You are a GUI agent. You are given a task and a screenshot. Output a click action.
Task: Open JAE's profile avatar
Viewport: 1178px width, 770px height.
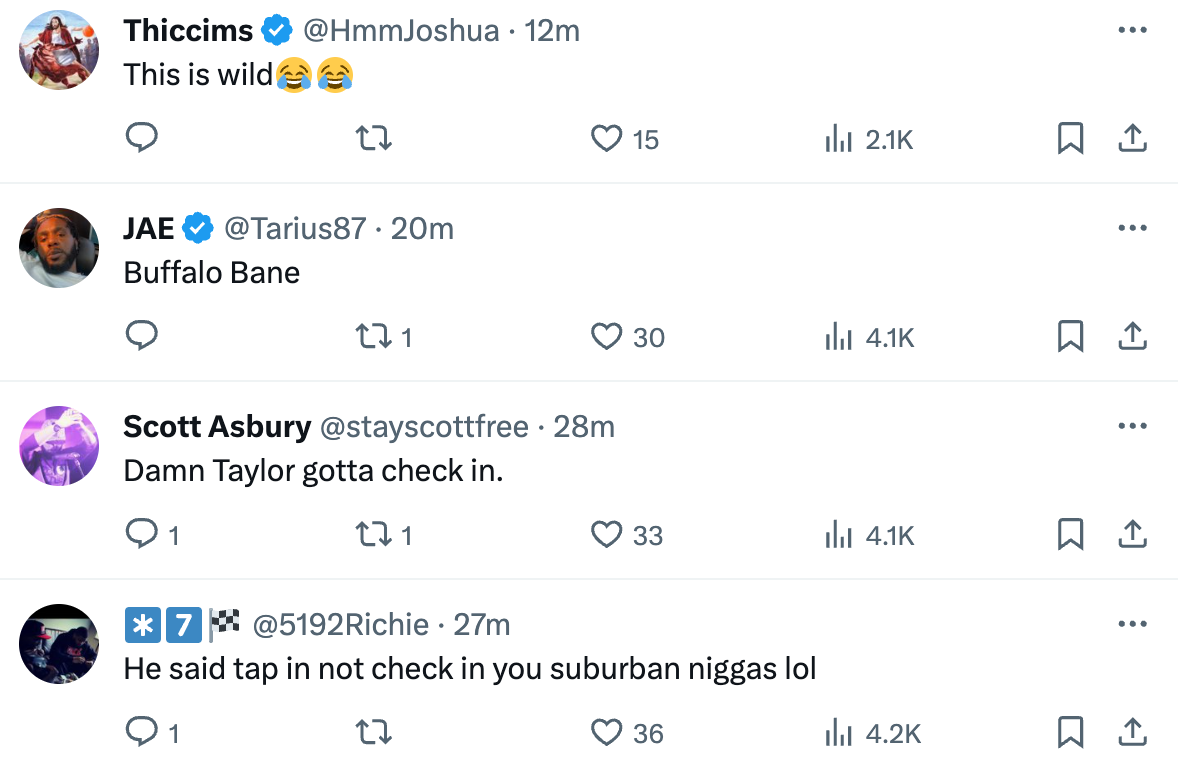pyautogui.click(x=59, y=248)
